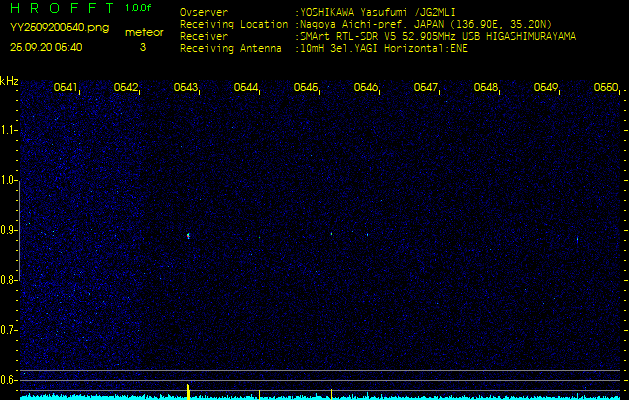Click the blue echo streak after 0549
Screen dimensions: 629x400
coord(577,240)
